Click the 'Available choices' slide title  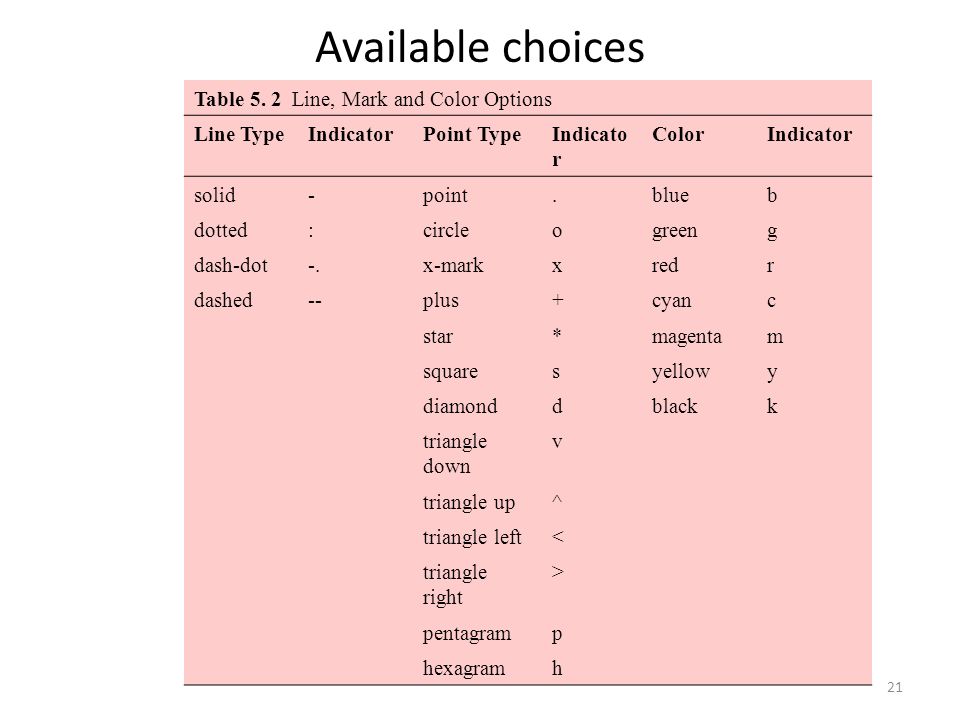click(480, 47)
